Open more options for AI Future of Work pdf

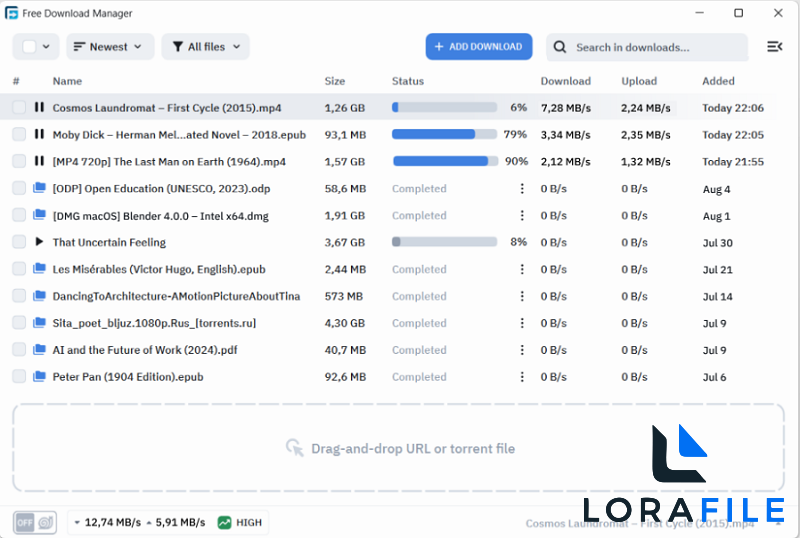[x=522, y=350]
